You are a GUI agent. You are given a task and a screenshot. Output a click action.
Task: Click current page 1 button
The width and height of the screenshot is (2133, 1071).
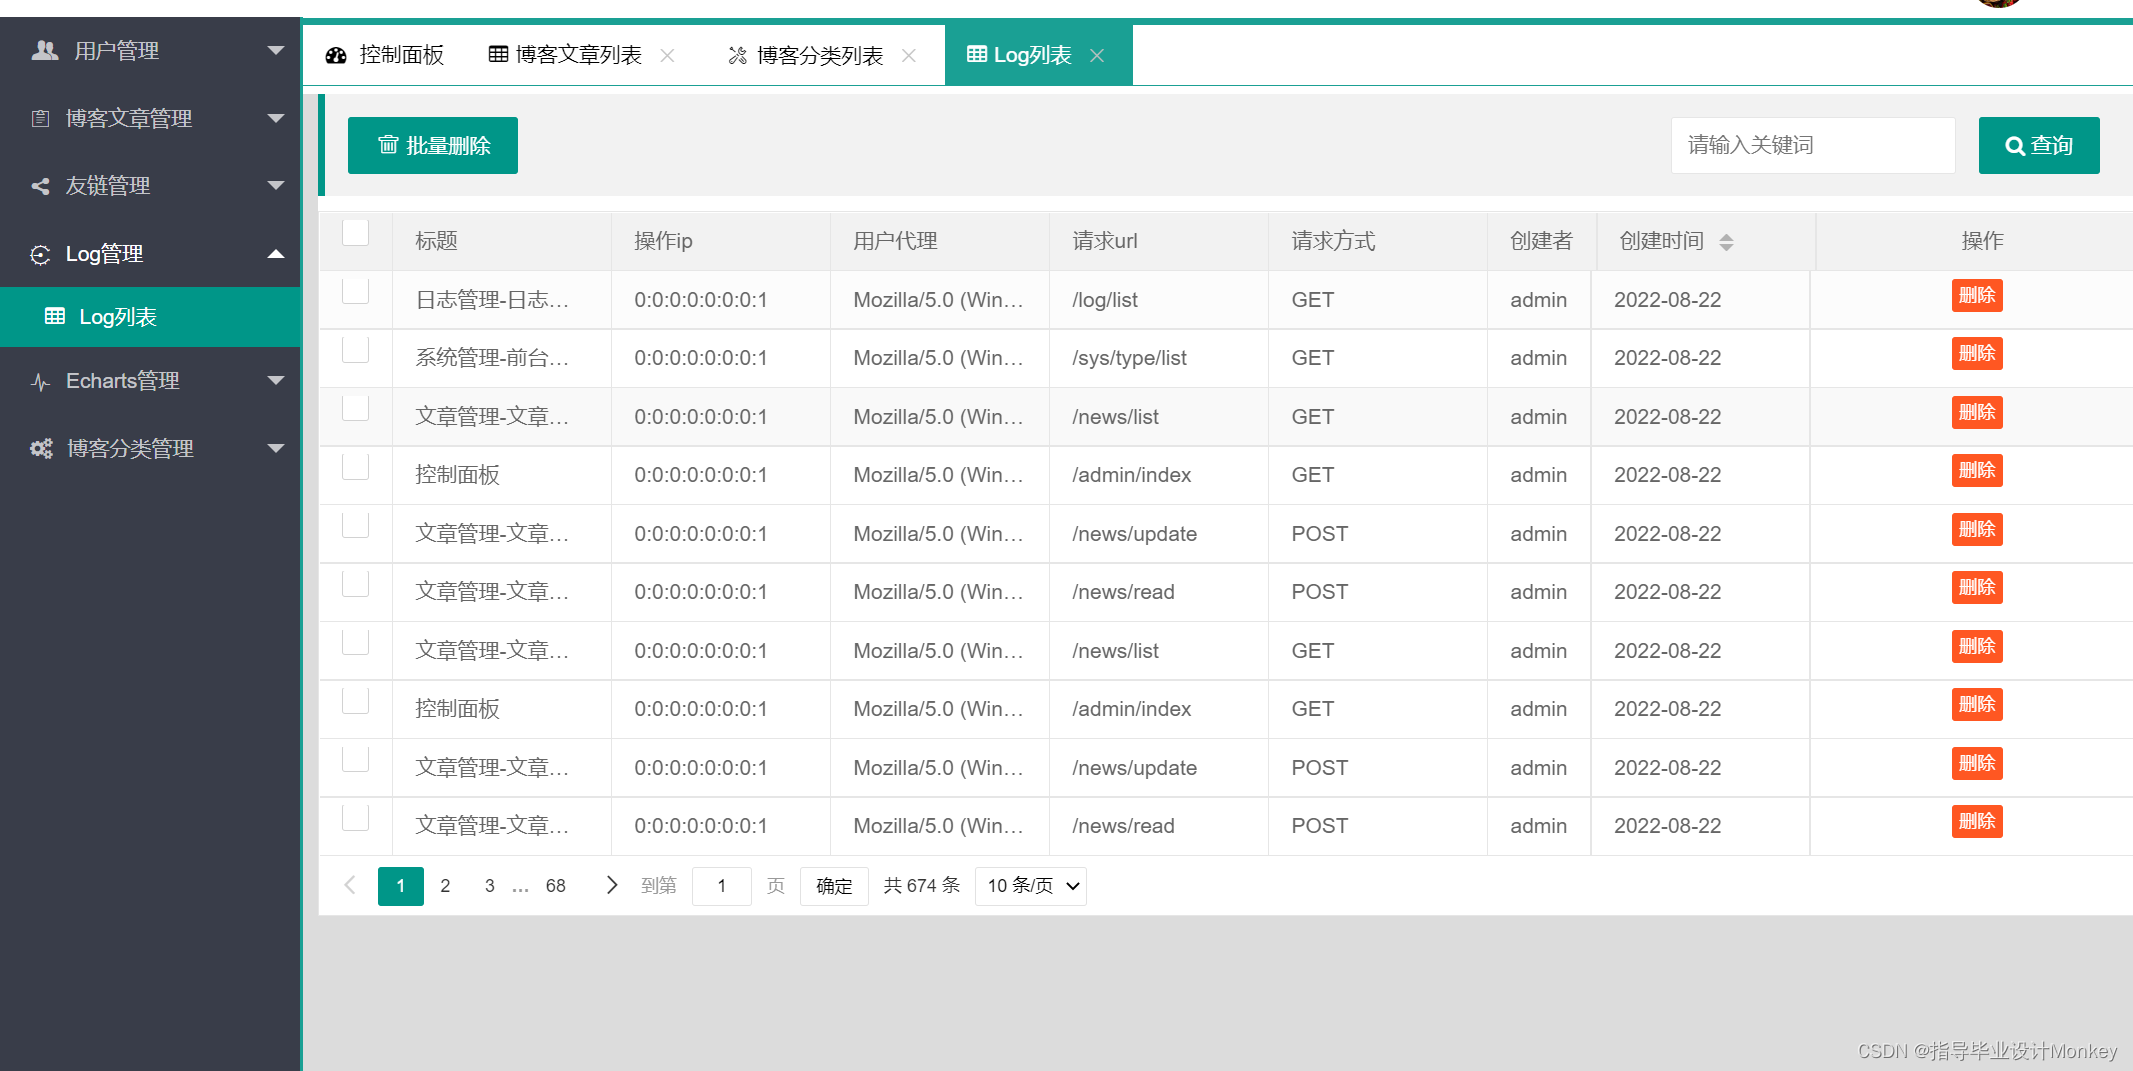coord(401,886)
